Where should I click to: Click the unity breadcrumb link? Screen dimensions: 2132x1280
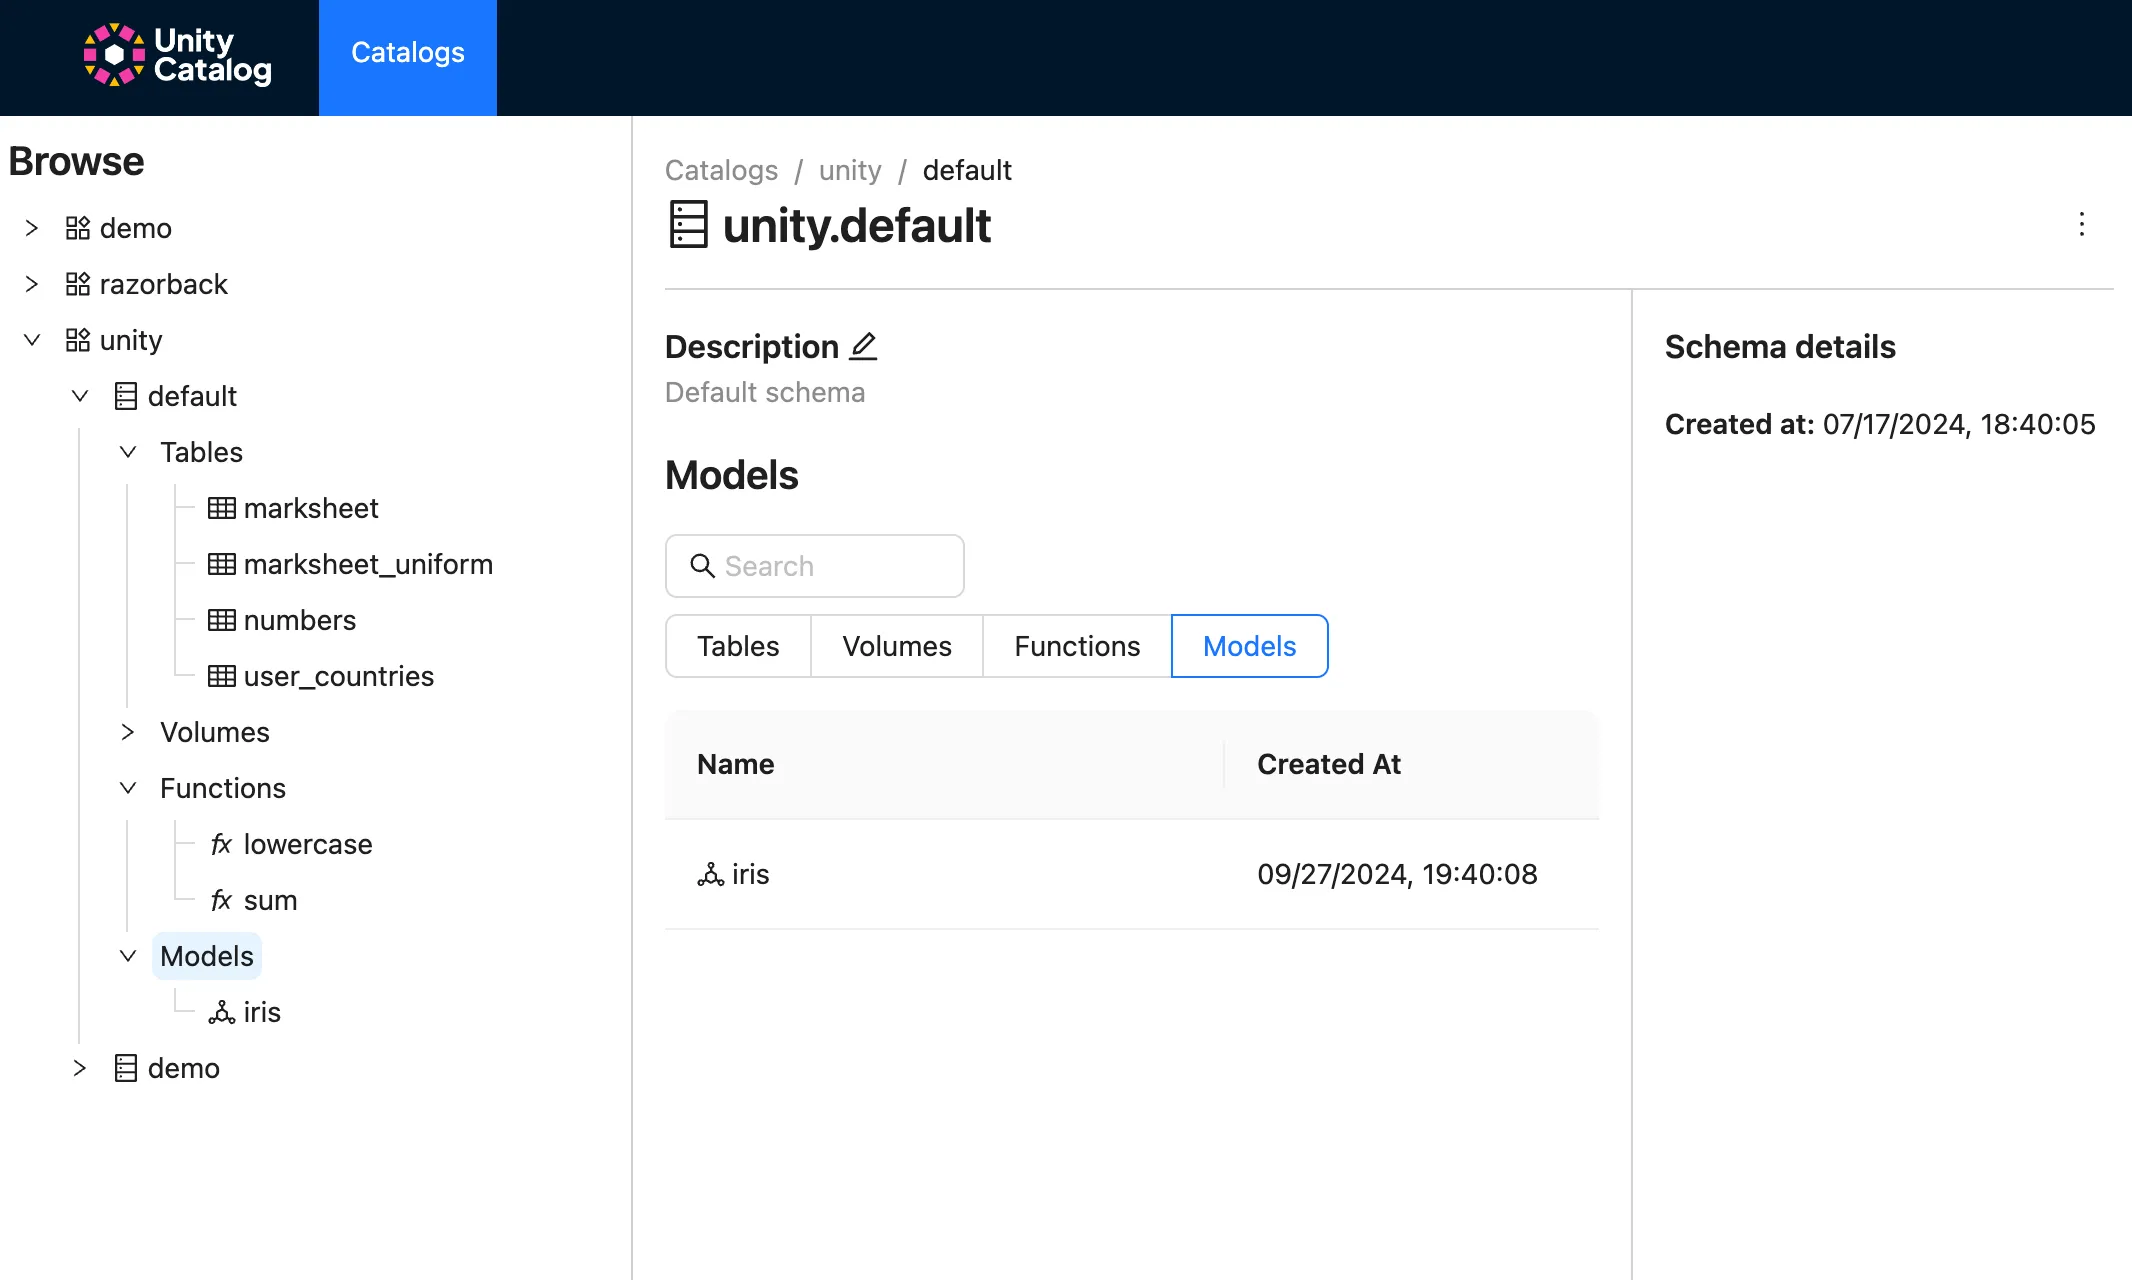pyautogui.click(x=849, y=170)
